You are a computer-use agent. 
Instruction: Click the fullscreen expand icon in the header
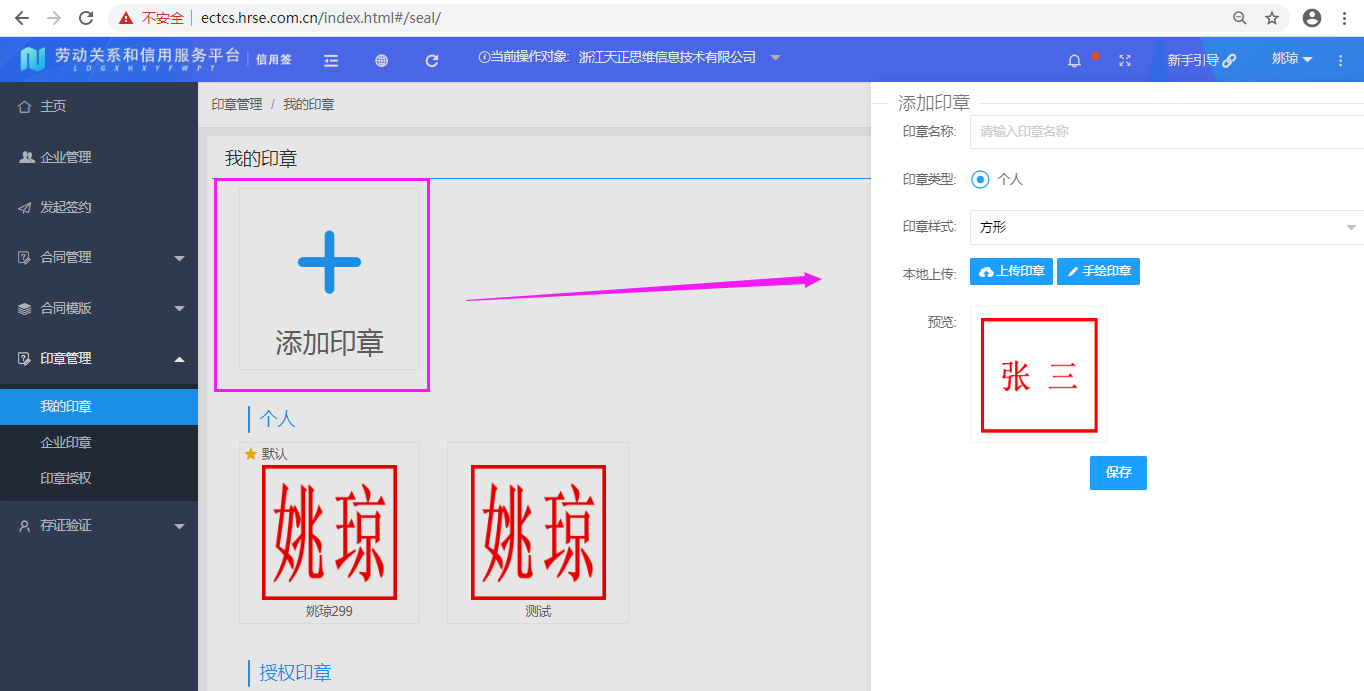(x=1124, y=60)
